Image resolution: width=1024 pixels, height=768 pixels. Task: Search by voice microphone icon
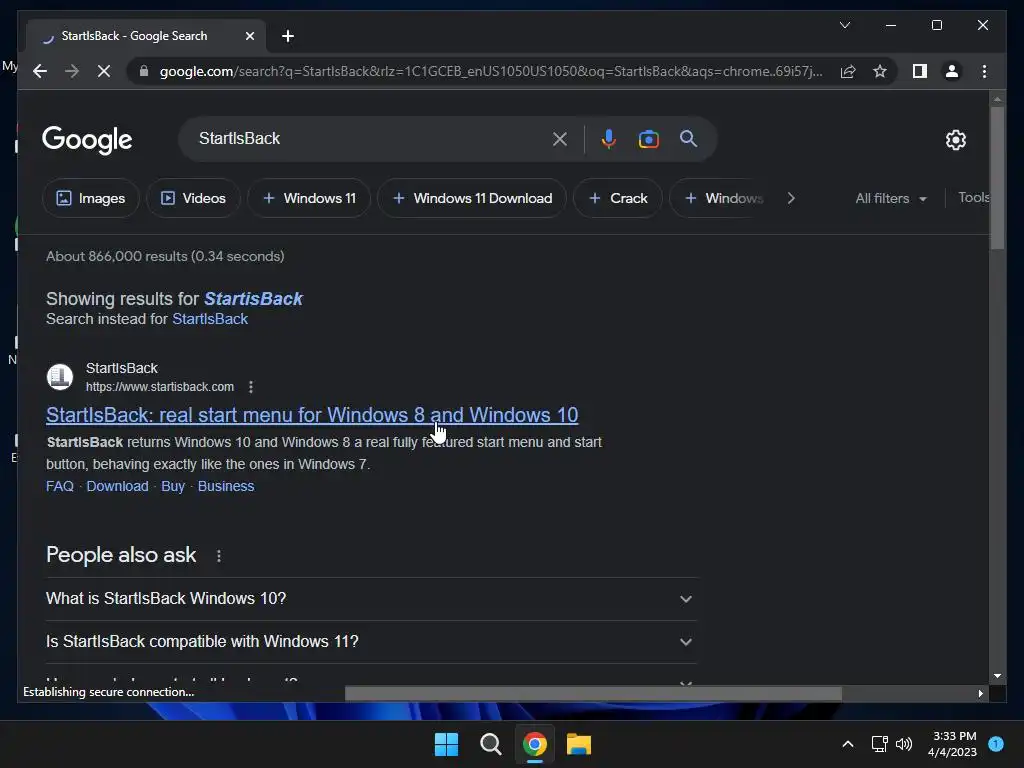[608, 139]
